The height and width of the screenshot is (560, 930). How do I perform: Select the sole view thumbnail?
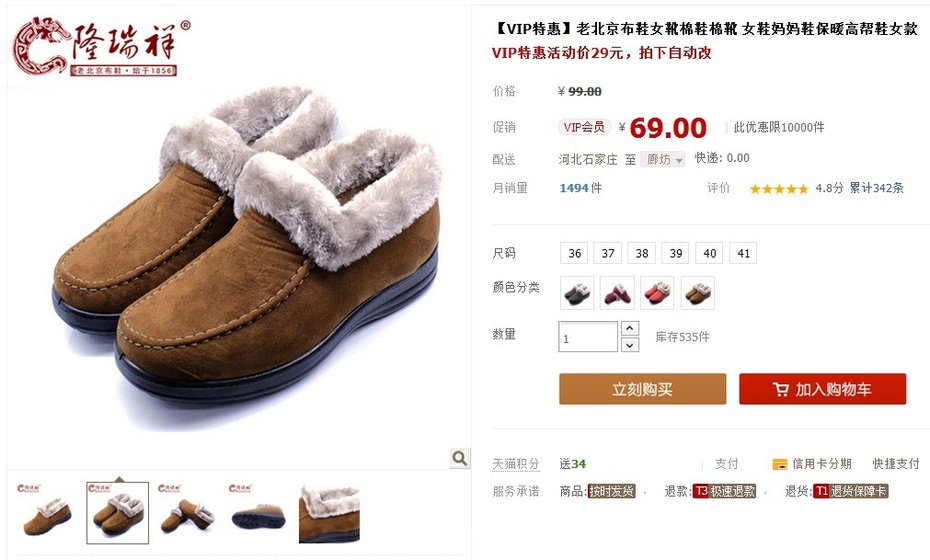click(259, 513)
